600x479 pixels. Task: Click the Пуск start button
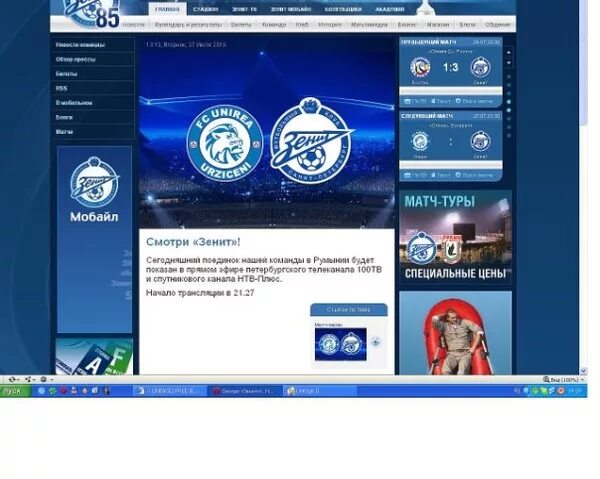15,391
